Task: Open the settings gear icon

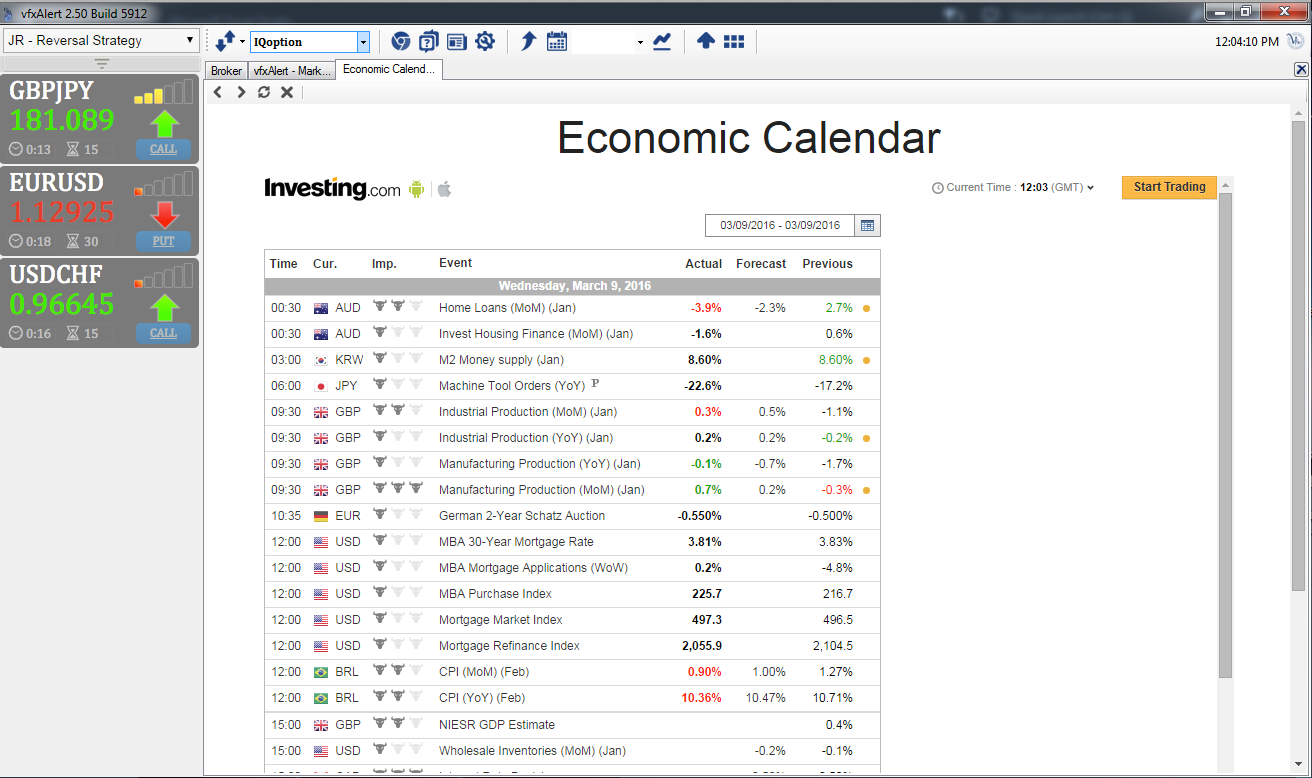Action: [485, 41]
